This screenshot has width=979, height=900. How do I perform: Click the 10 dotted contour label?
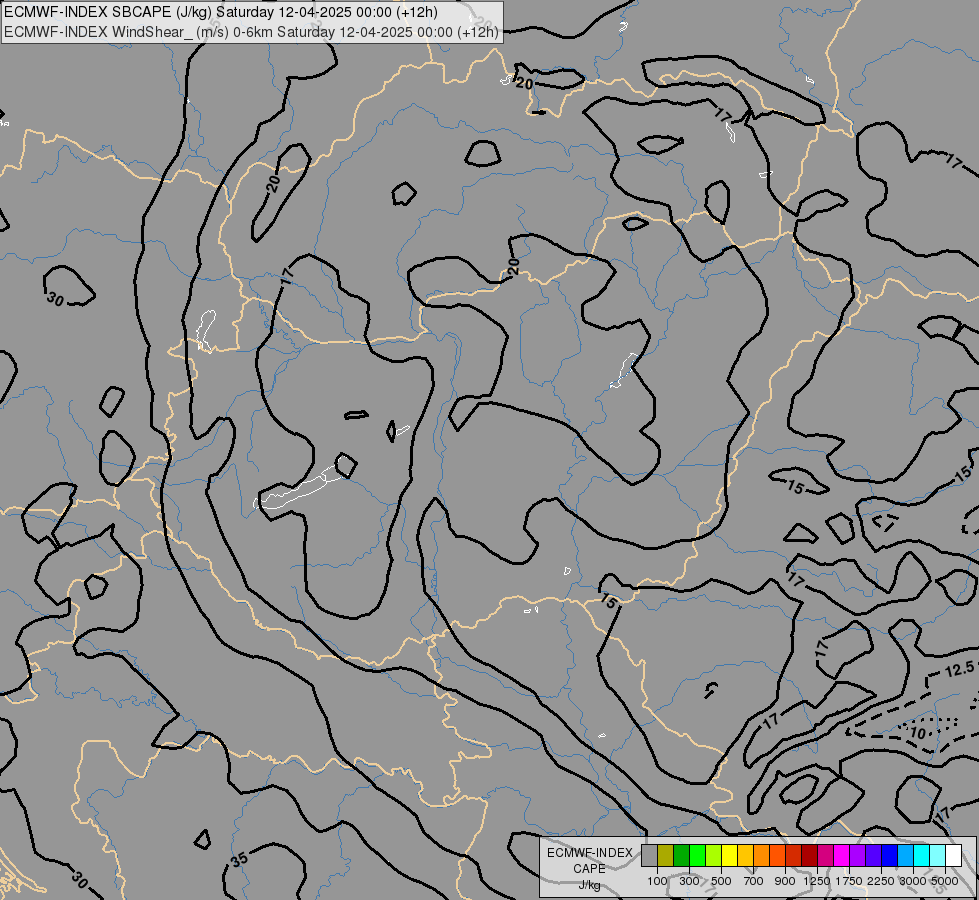[918, 733]
